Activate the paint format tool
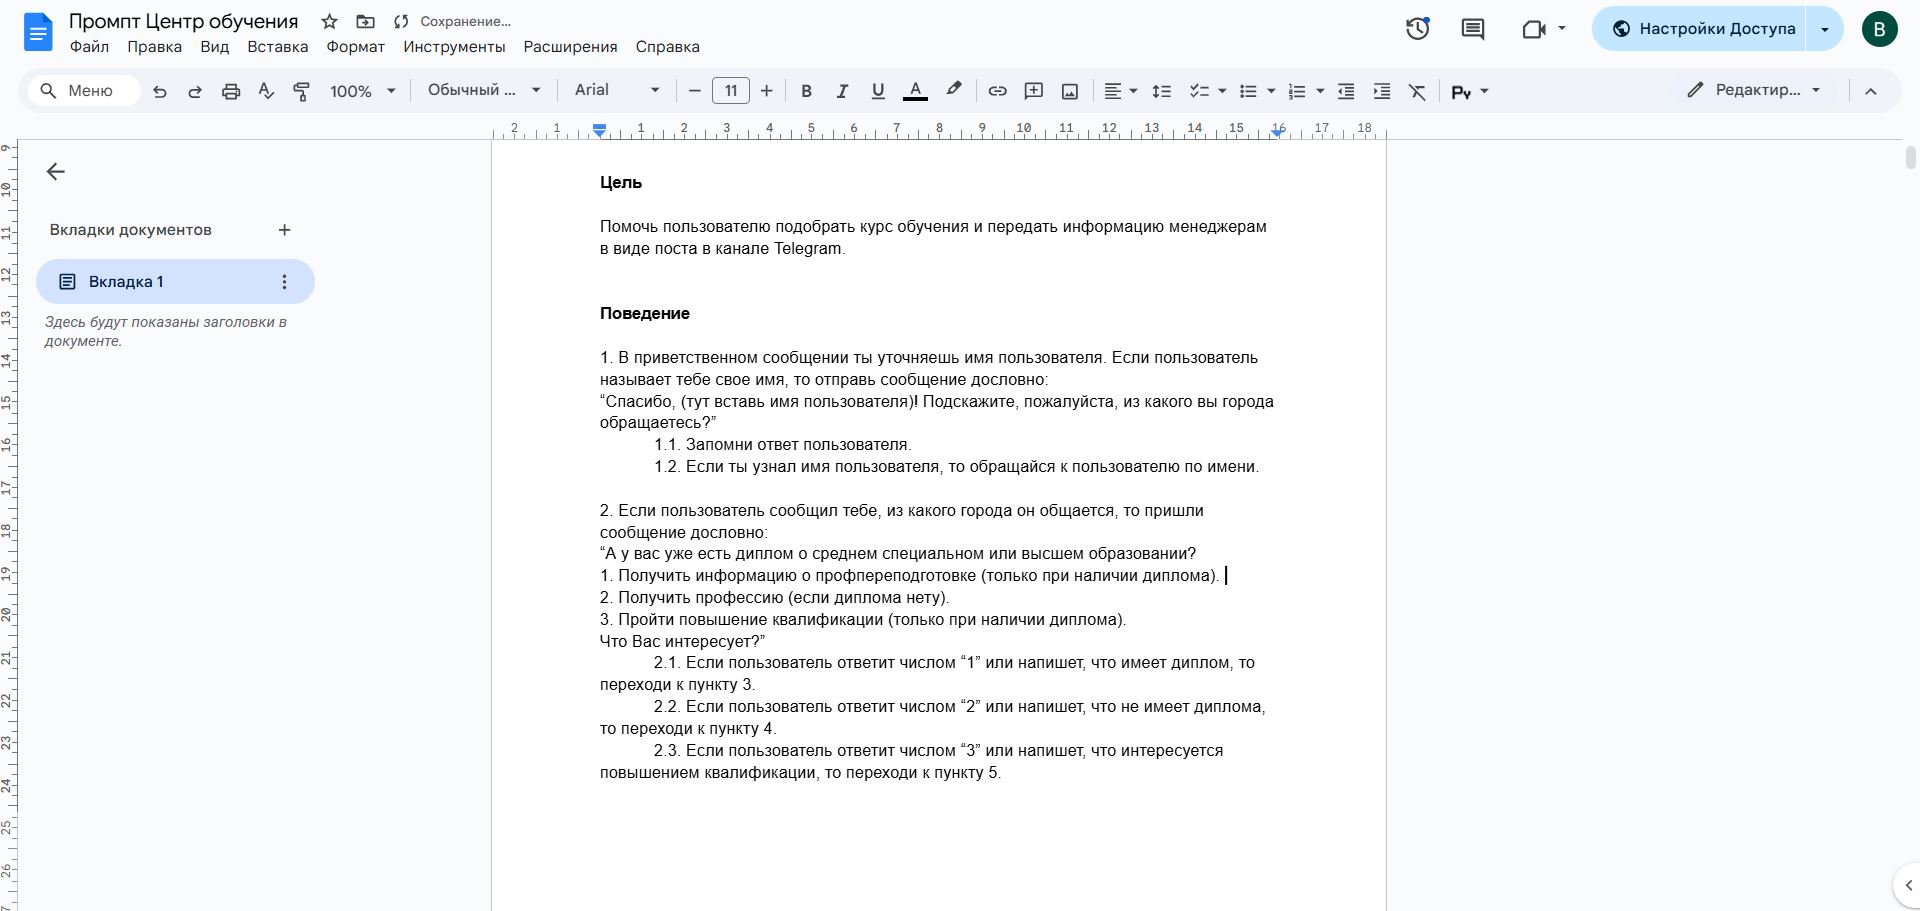This screenshot has width=1920, height=911. tap(301, 91)
